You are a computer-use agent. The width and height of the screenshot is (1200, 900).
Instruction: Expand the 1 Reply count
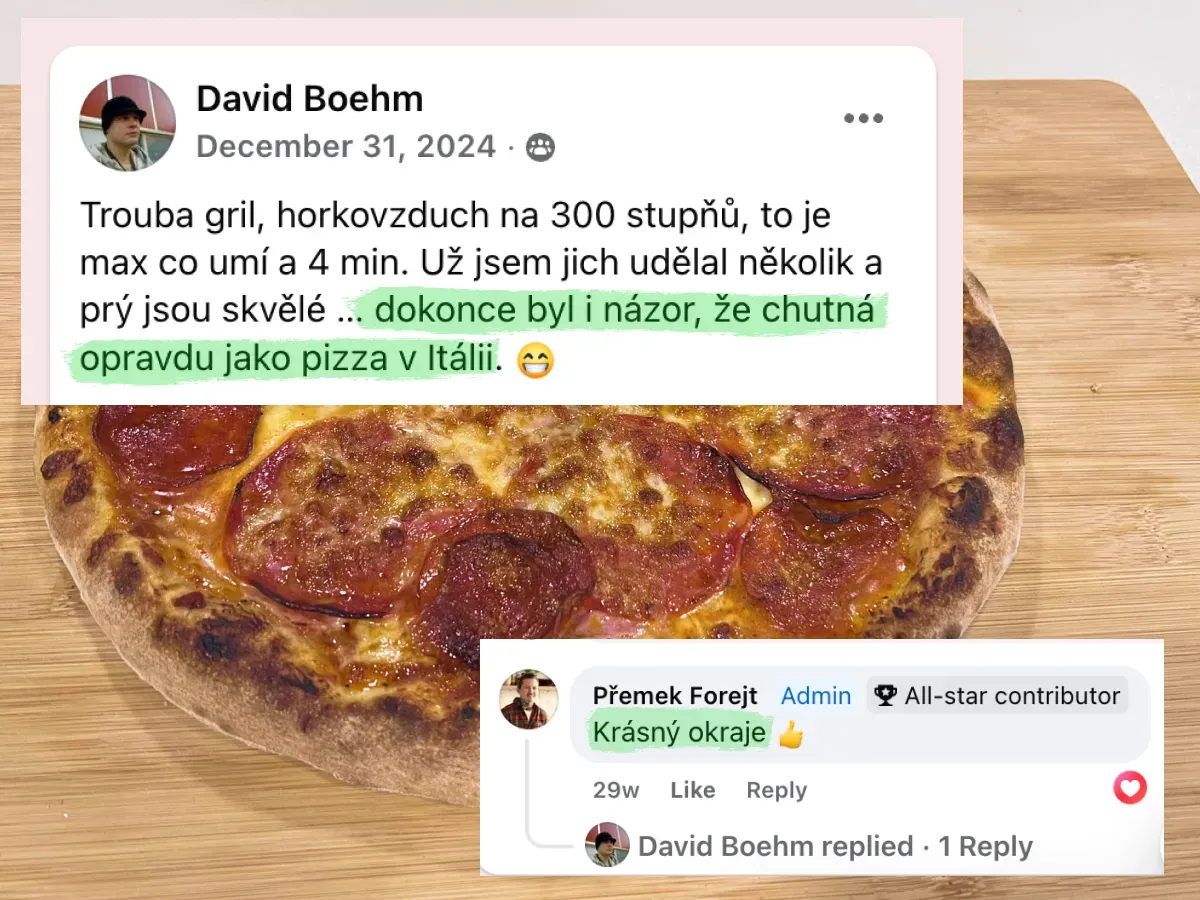point(985,847)
